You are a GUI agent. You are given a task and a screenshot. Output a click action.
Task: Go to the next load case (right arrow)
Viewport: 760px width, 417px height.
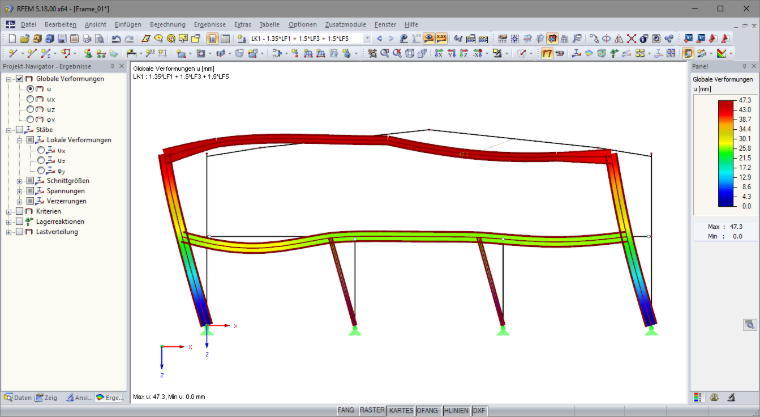pos(391,38)
